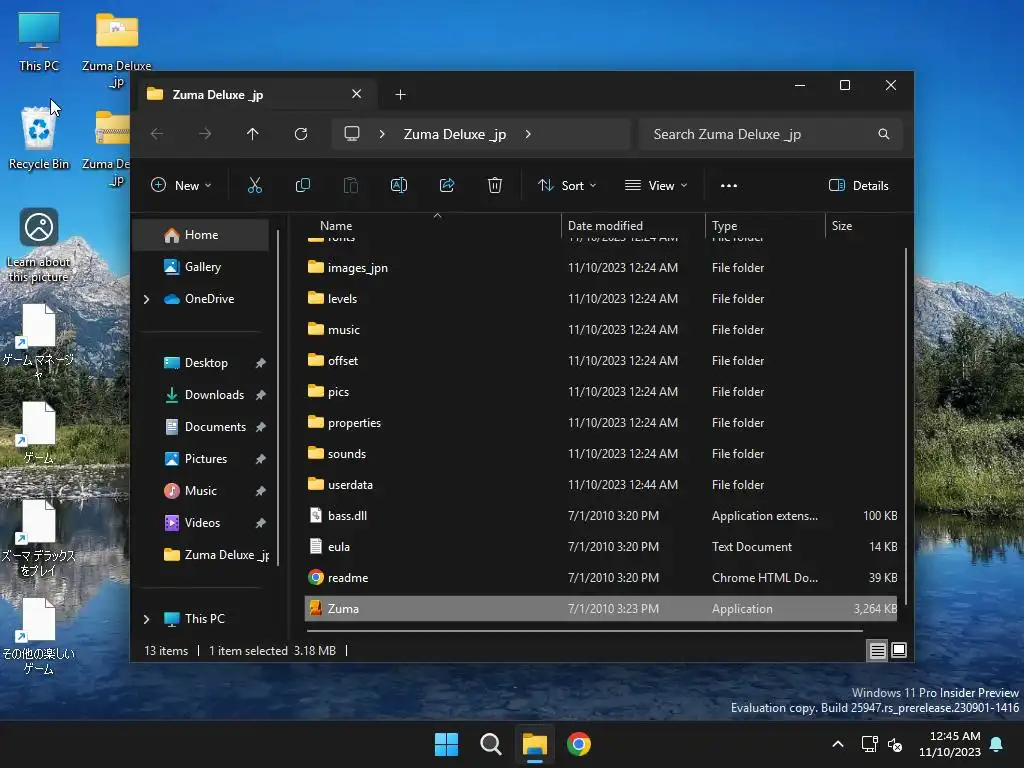Open notifications bell in taskbar
The width and height of the screenshot is (1024, 768).
997,744
